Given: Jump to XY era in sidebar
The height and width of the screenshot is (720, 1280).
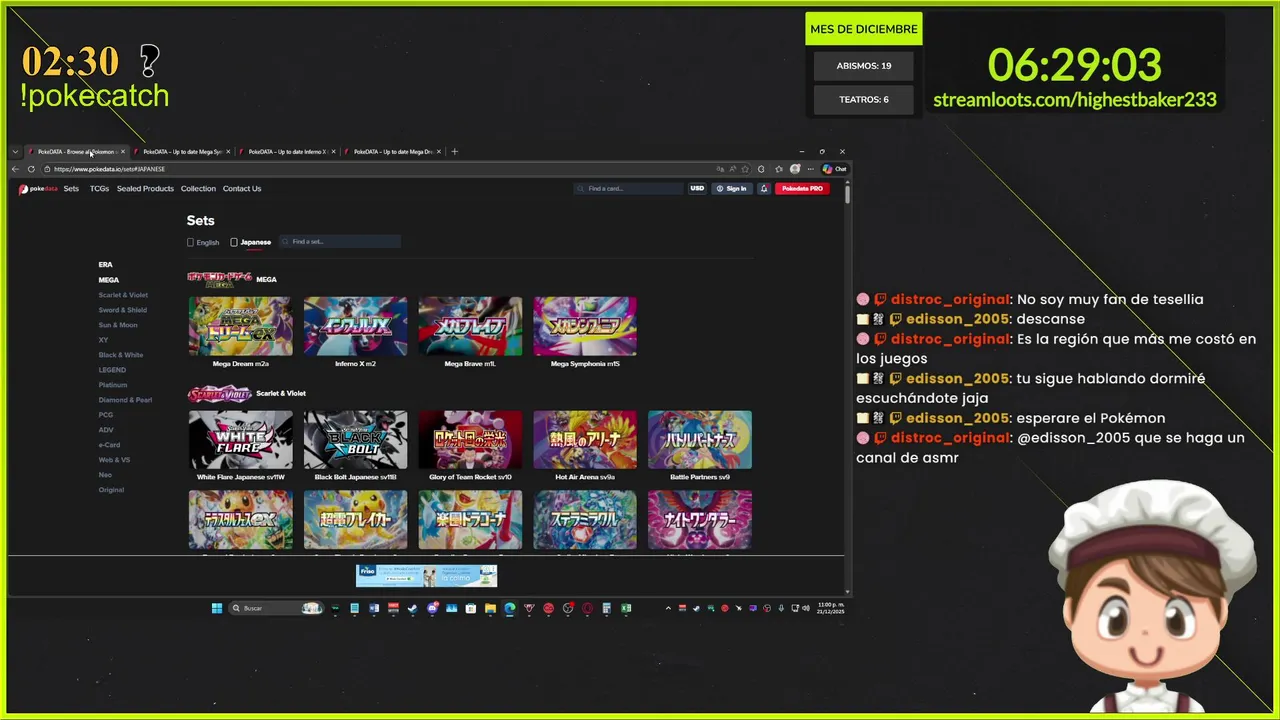Looking at the screenshot, I should tap(103, 340).
